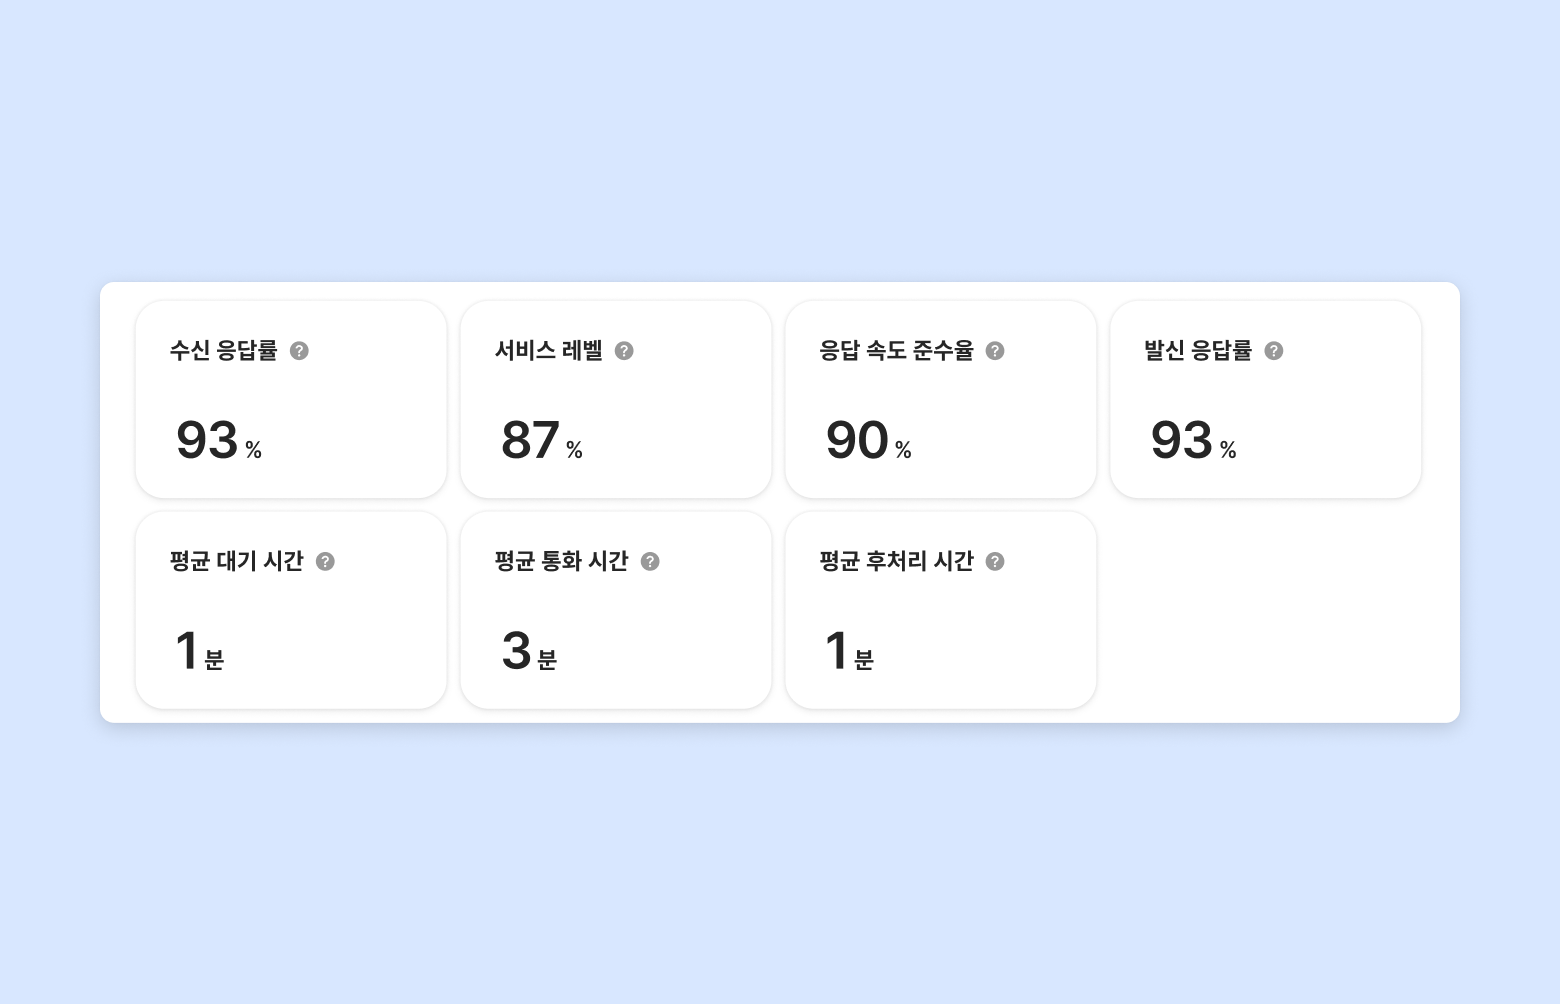Image resolution: width=1560 pixels, height=1004 pixels.
Task: Click the 응답 속도 준수율 label
Action: pyautogui.click(x=896, y=351)
